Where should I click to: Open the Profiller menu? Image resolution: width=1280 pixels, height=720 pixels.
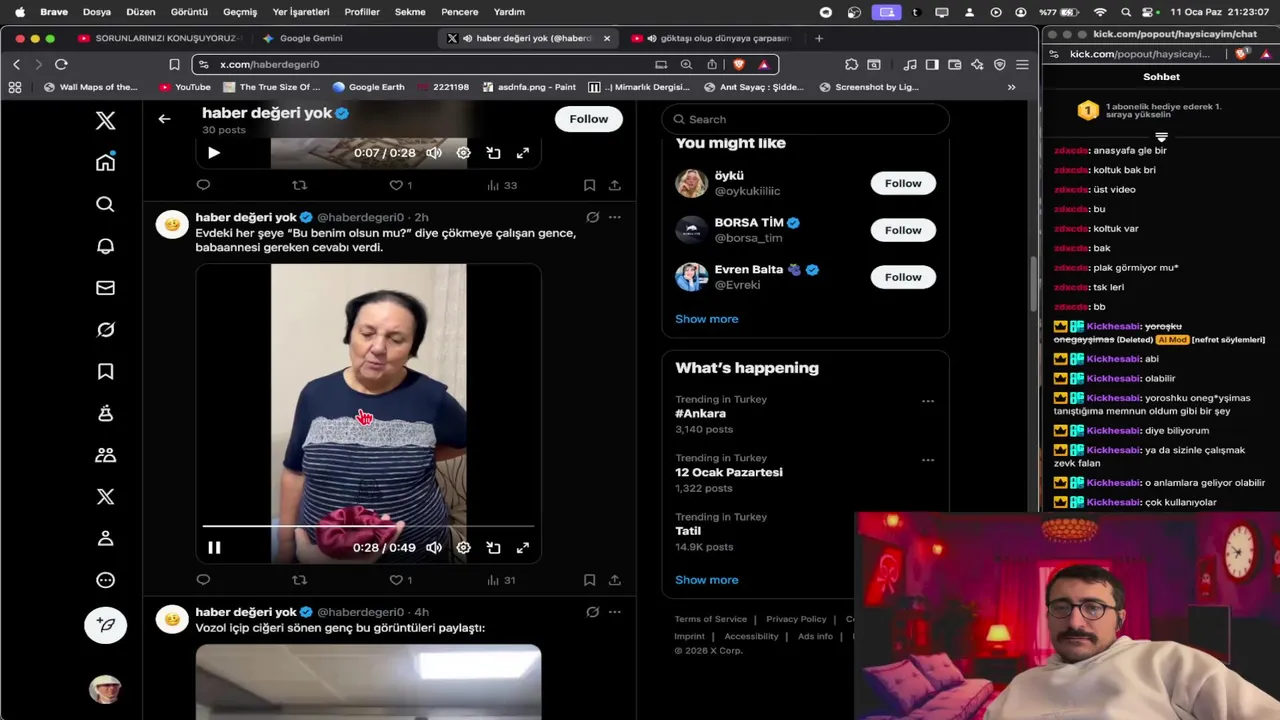(x=361, y=12)
